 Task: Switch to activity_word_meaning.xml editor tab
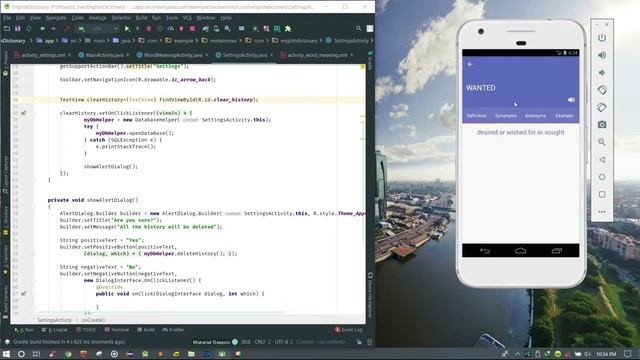click(x=317, y=55)
